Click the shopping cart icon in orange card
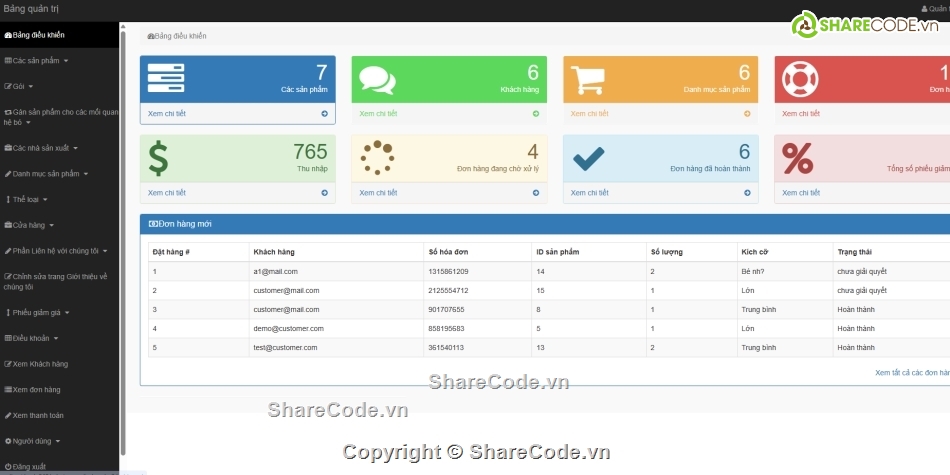Viewport: 950px width, 475px height. click(588, 80)
